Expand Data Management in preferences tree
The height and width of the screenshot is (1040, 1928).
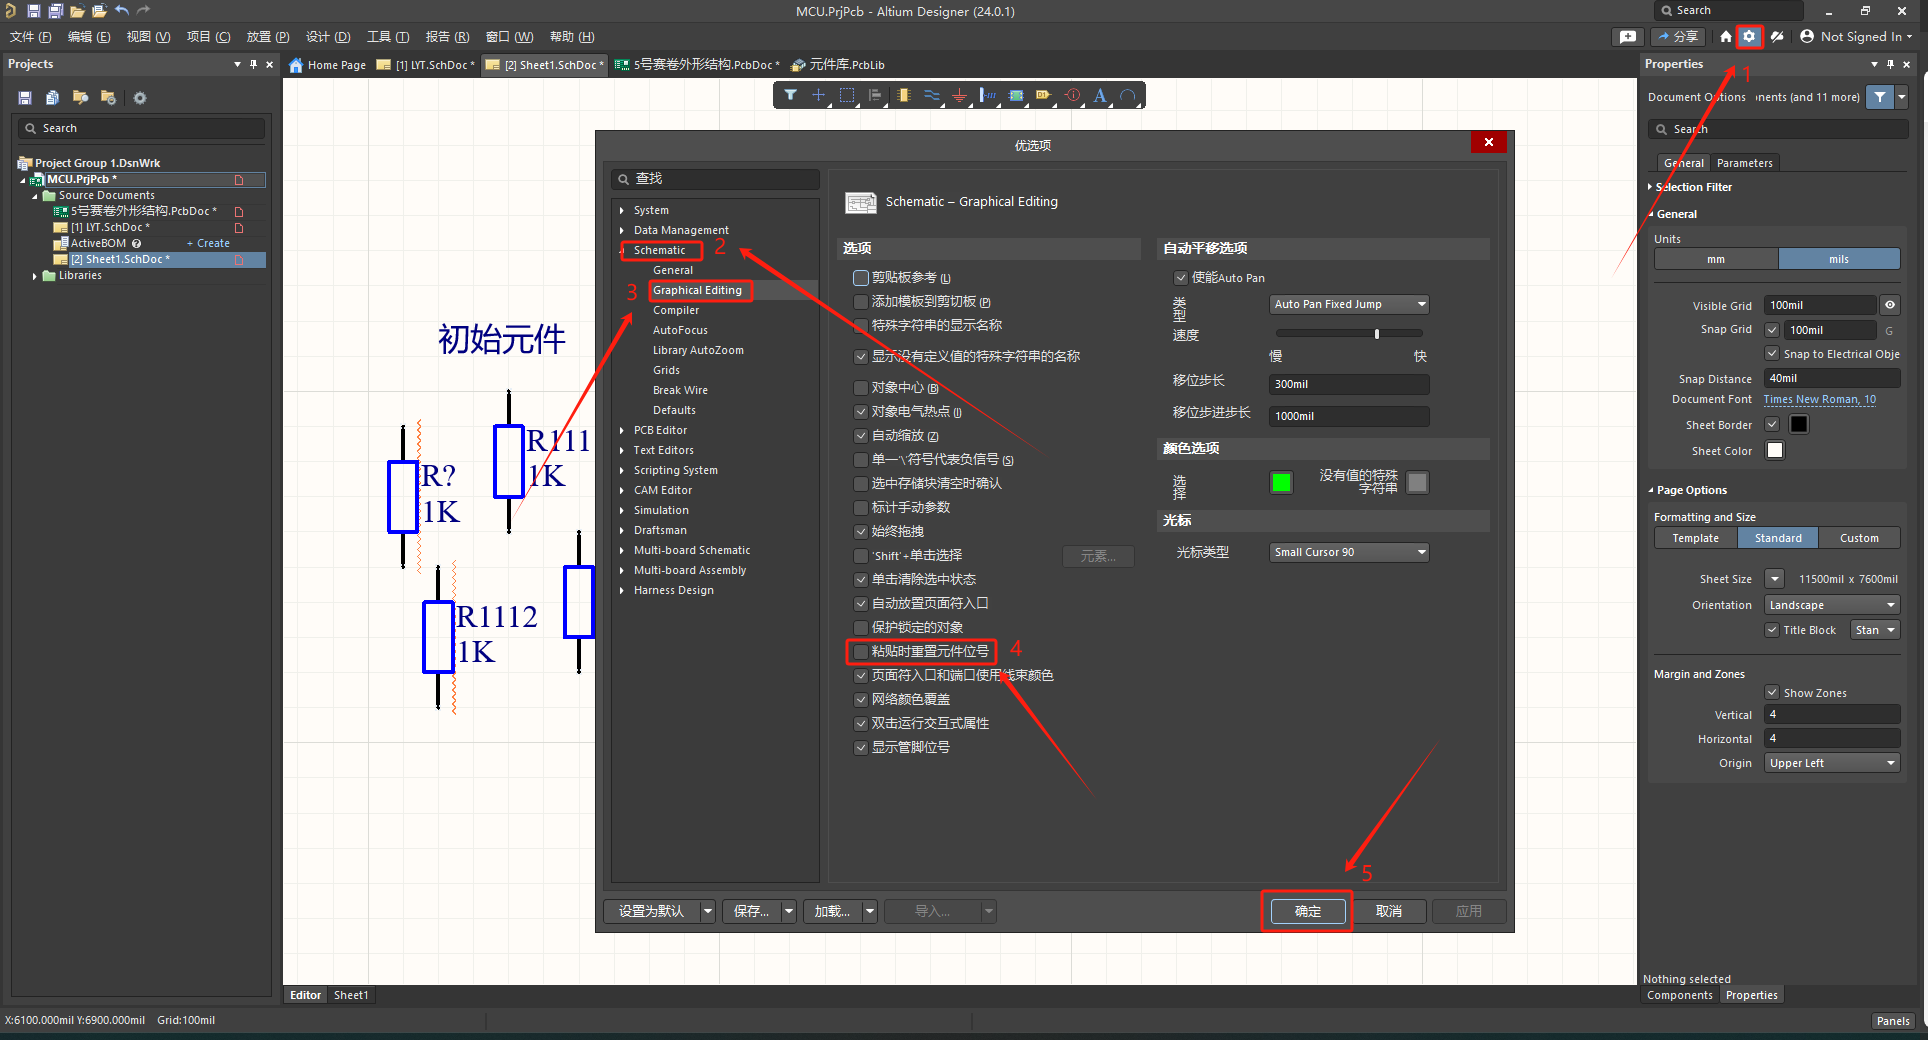tap(622, 230)
